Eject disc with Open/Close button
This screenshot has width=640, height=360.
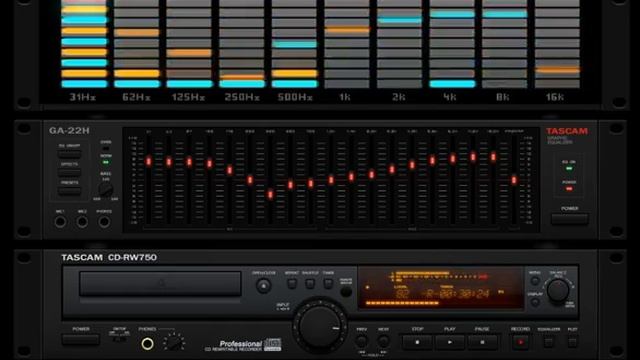[x=263, y=286]
